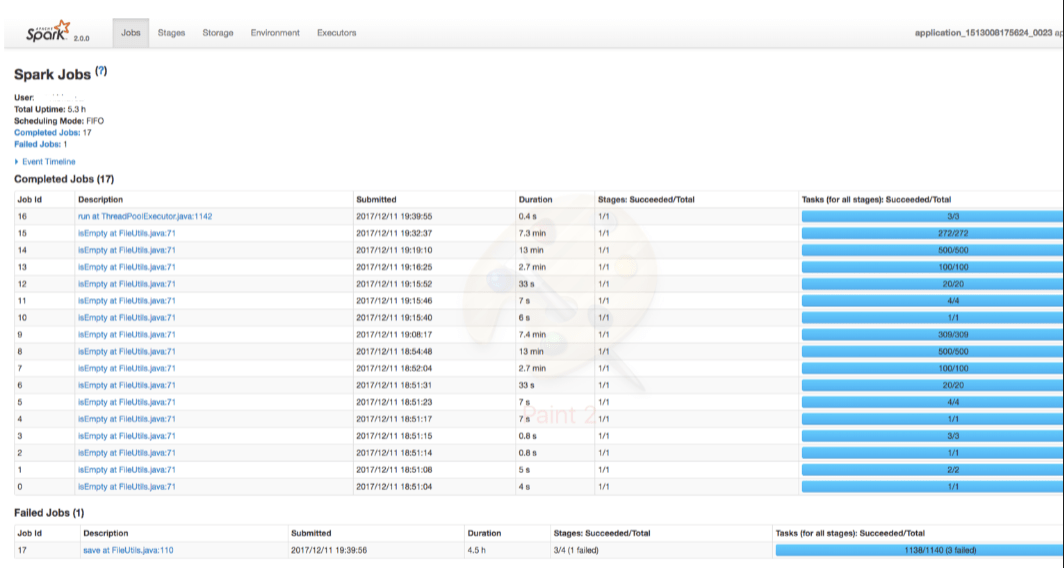Select the 0.4 s duration cell
This screenshot has height=568, width=1064.
point(529,216)
